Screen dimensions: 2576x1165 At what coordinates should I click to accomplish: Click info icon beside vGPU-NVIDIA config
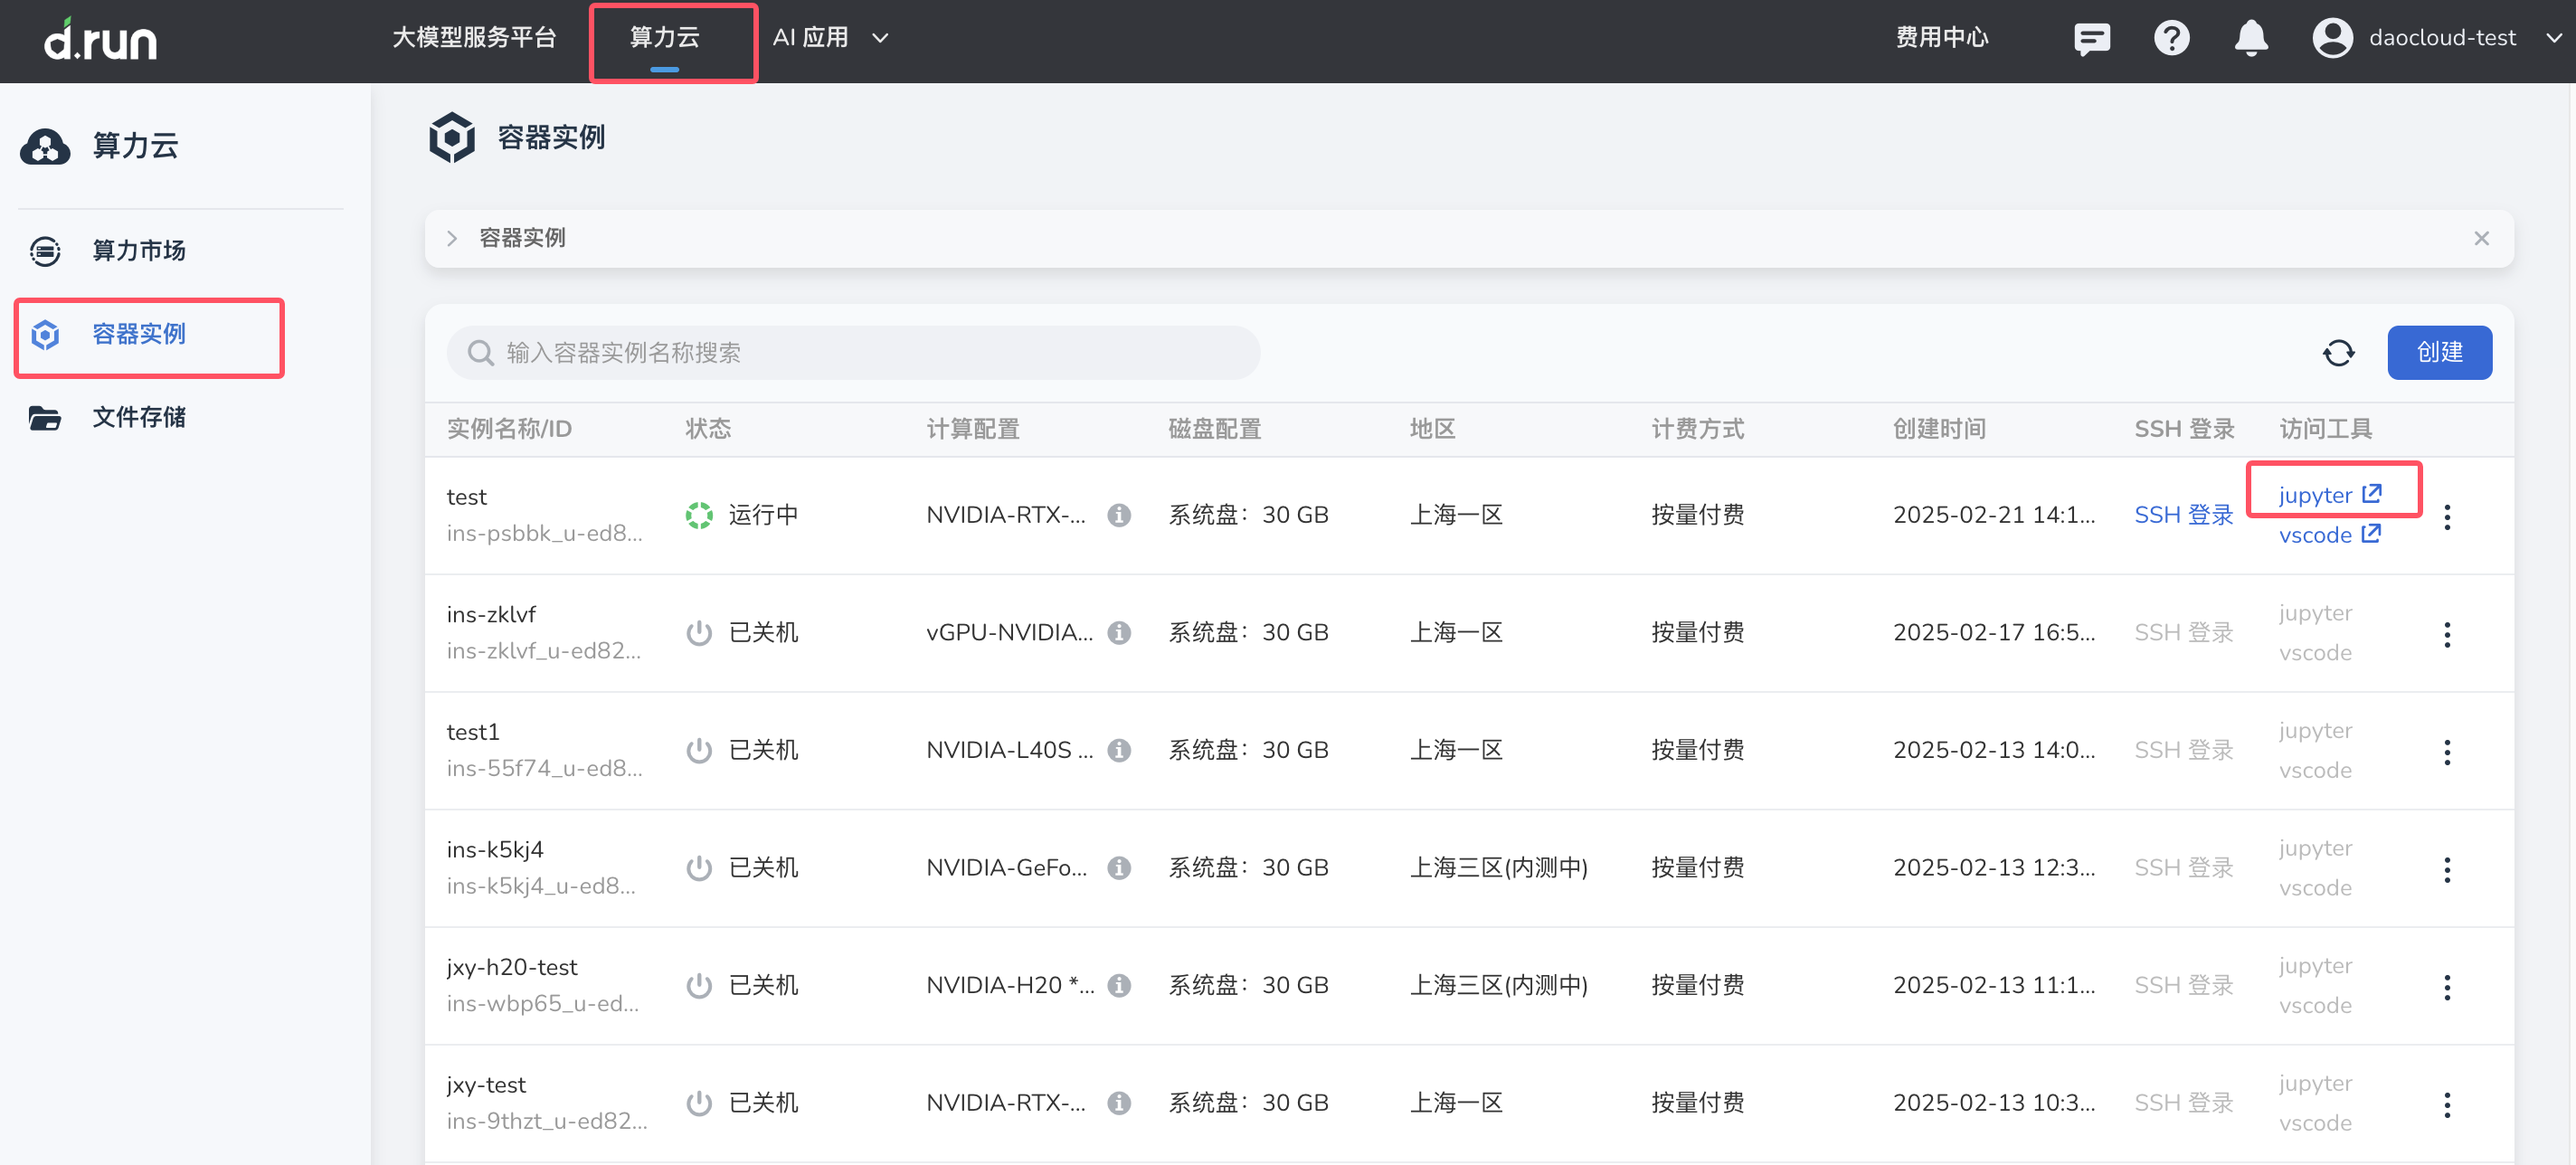[x=1119, y=633]
